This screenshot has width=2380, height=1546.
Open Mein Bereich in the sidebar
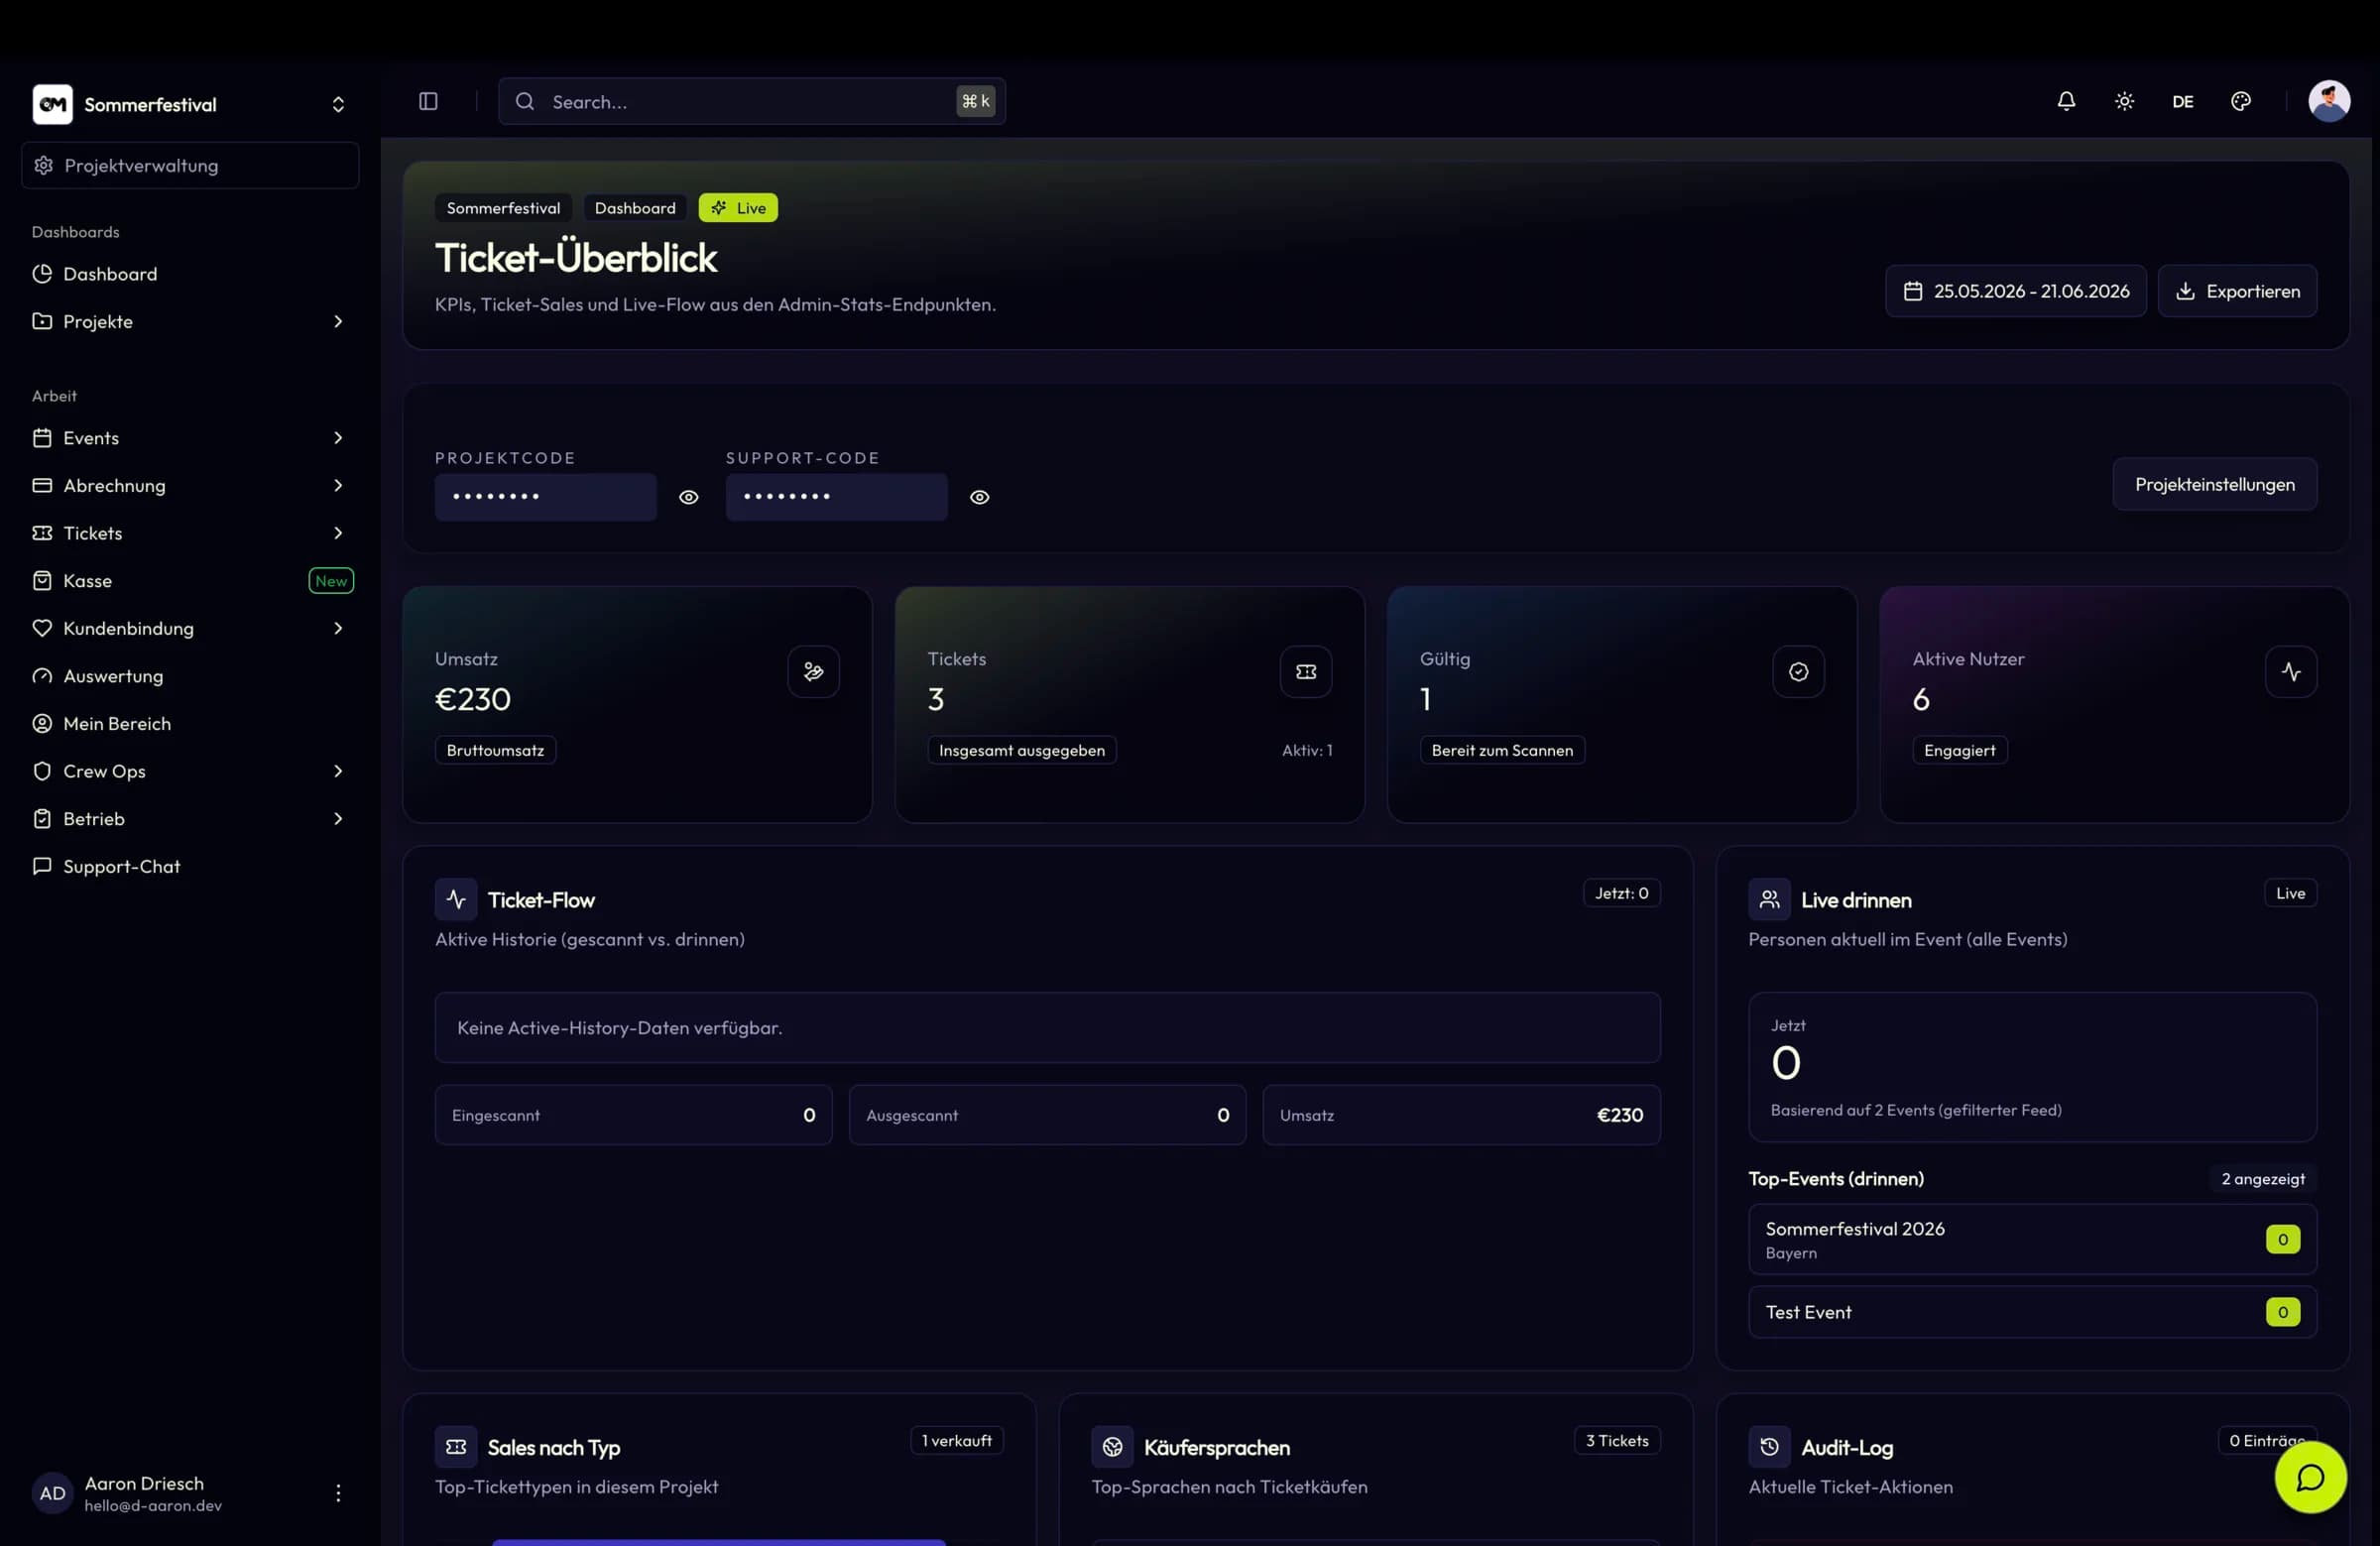click(x=190, y=724)
